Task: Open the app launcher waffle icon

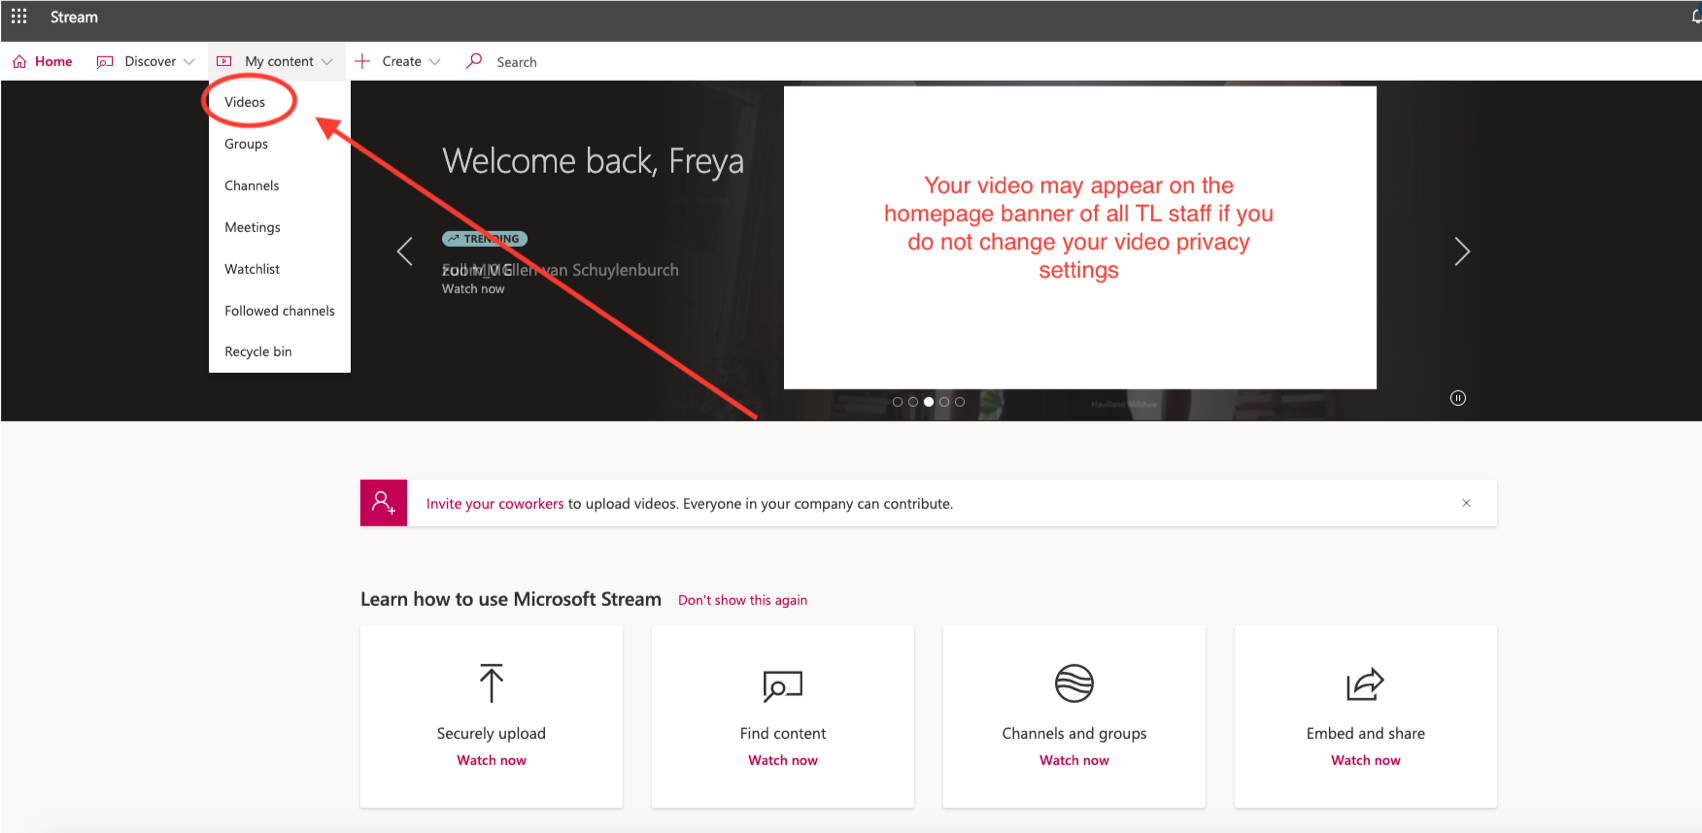Action: (x=19, y=17)
